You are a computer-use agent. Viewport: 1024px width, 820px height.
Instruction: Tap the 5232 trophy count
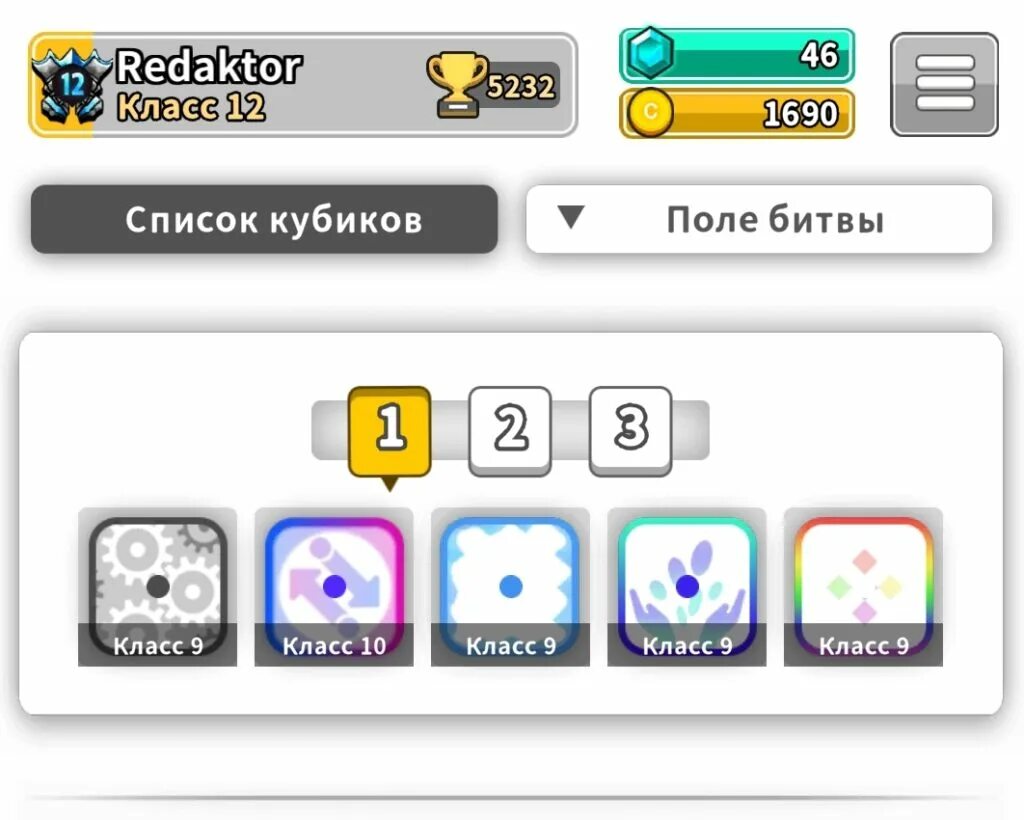520,86
